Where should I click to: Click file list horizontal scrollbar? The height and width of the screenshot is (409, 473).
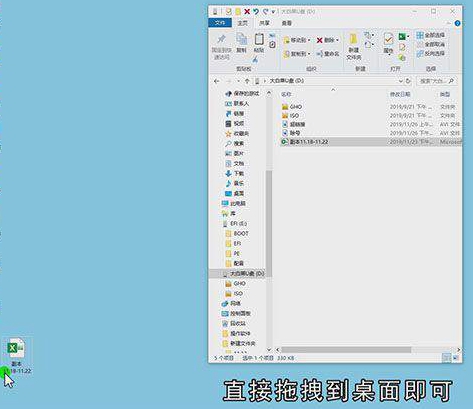coord(346,350)
